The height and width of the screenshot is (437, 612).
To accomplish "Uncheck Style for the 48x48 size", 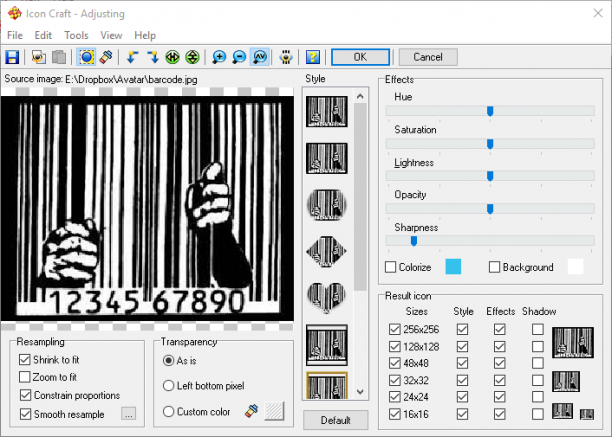I will (x=463, y=363).
